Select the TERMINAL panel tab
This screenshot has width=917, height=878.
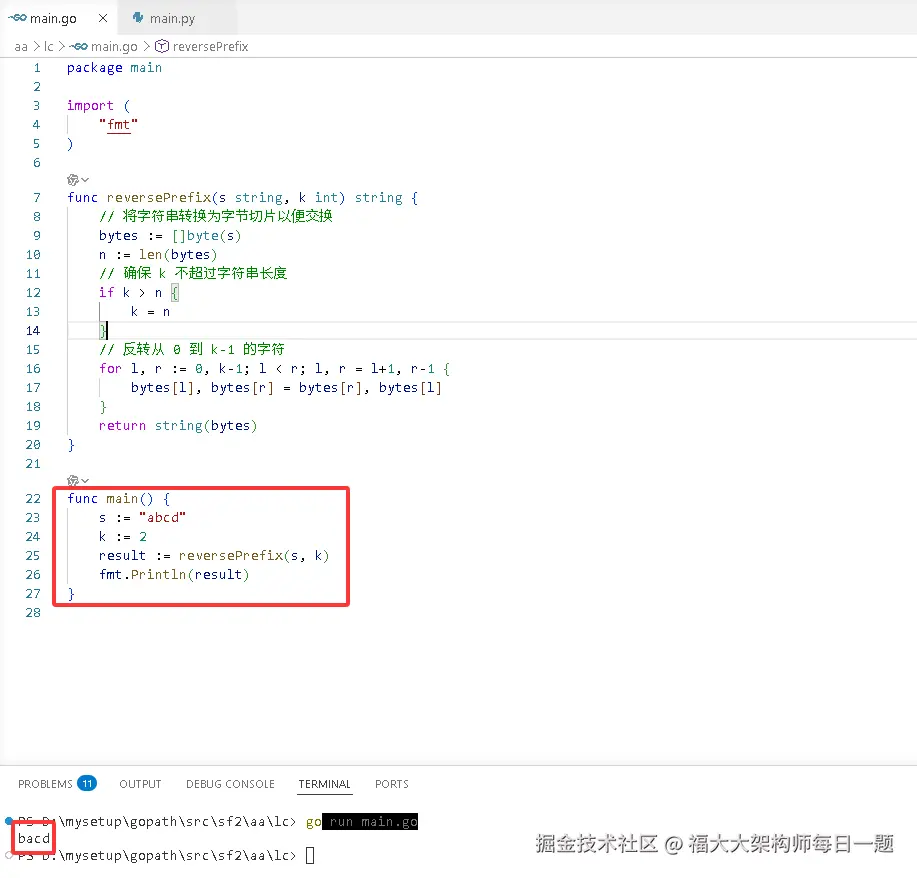[x=325, y=784]
